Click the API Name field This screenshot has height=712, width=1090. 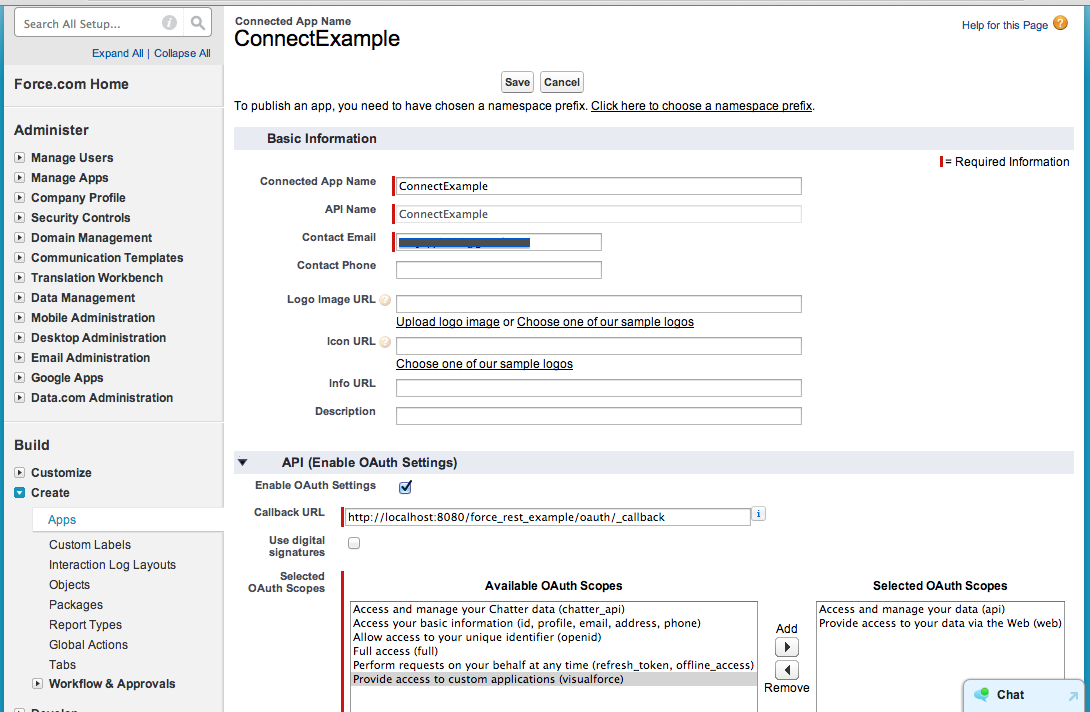click(x=599, y=214)
